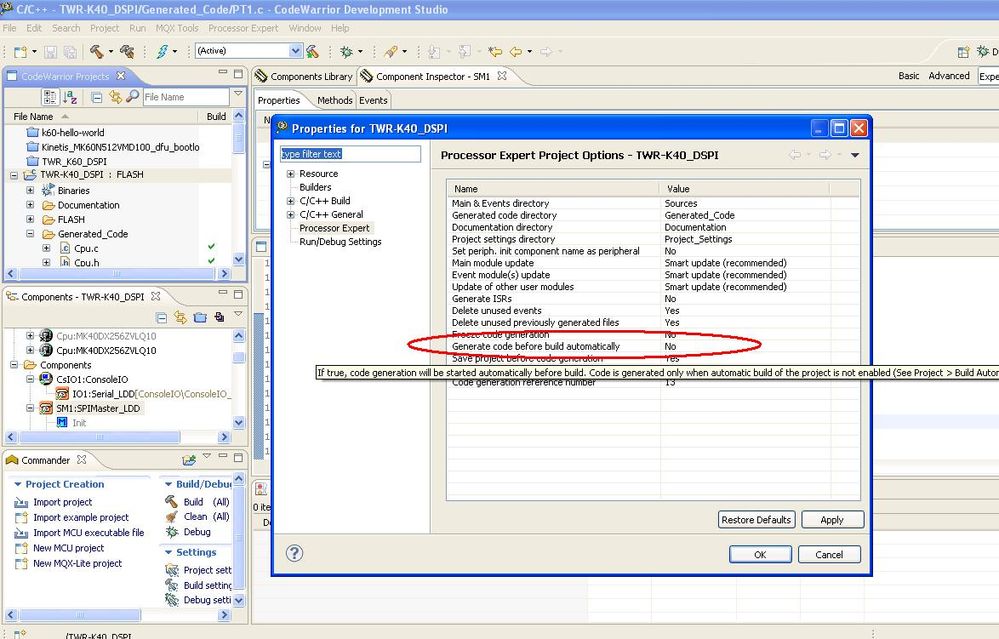The image size is (999, 639).
Task: Click the File Name search field
Action: click(185, 97)
